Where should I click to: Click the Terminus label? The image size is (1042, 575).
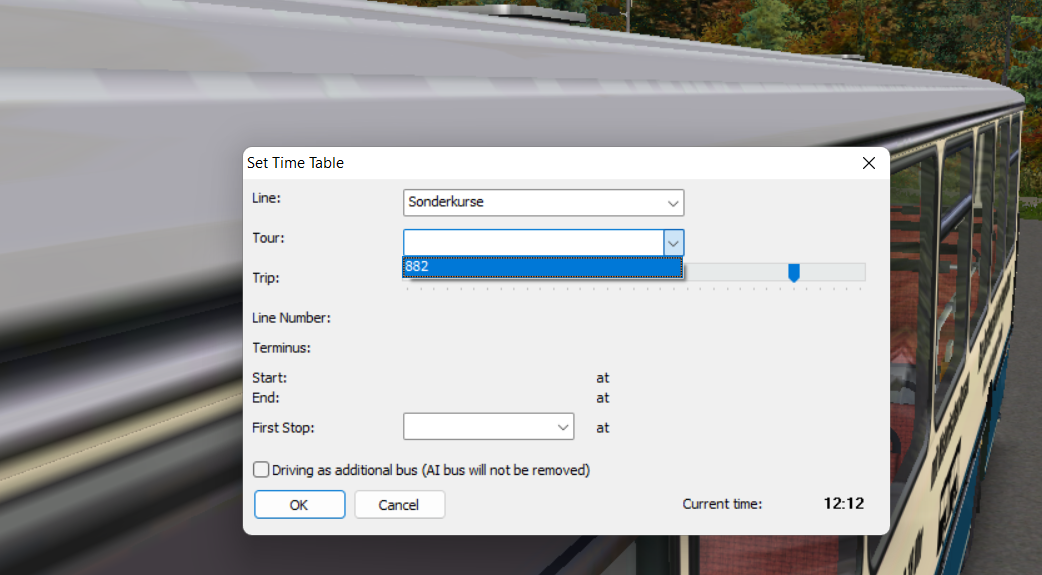[x=281, y=348]
